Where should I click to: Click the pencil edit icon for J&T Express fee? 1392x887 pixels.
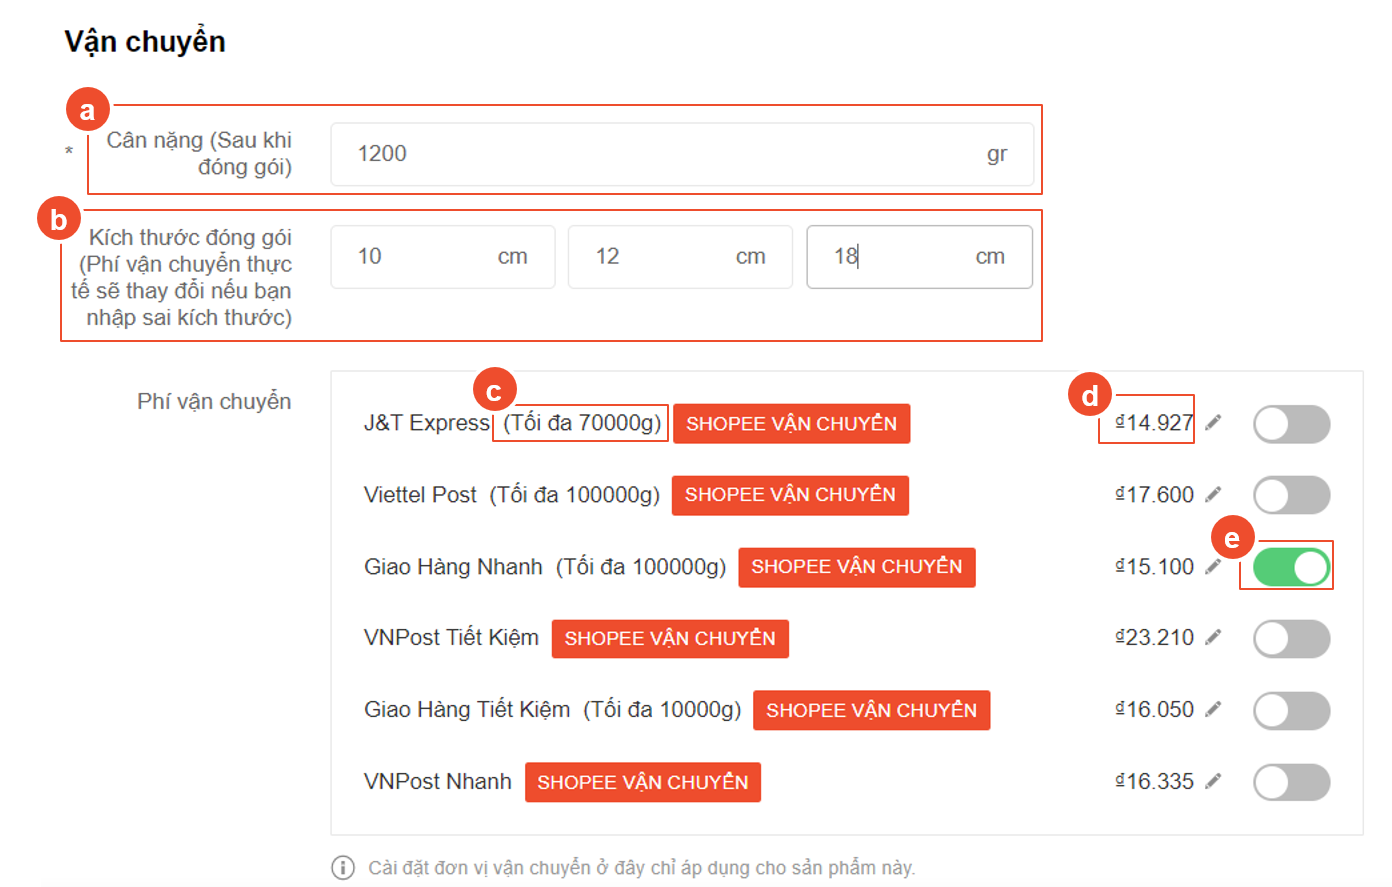1213,423
